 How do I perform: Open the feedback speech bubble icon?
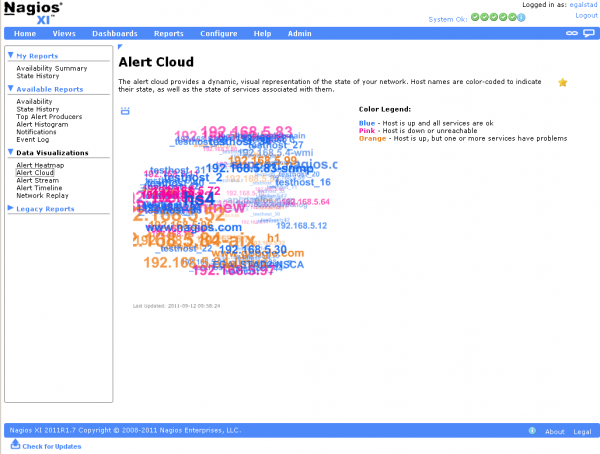588,33
